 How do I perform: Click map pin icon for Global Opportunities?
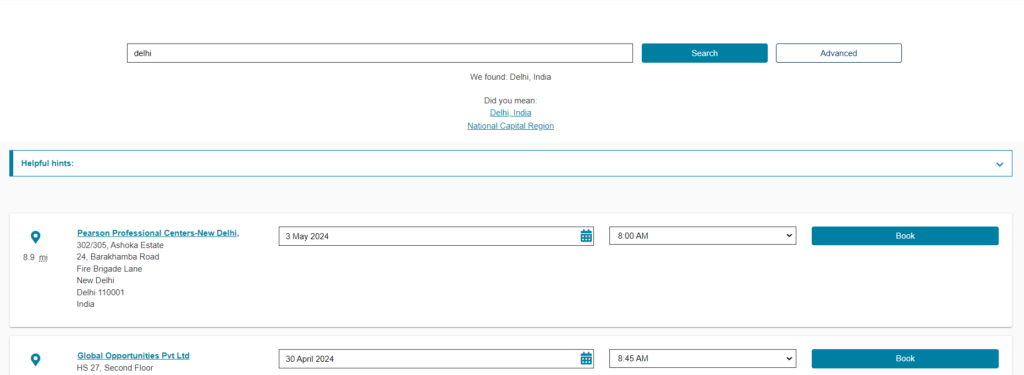36,359
